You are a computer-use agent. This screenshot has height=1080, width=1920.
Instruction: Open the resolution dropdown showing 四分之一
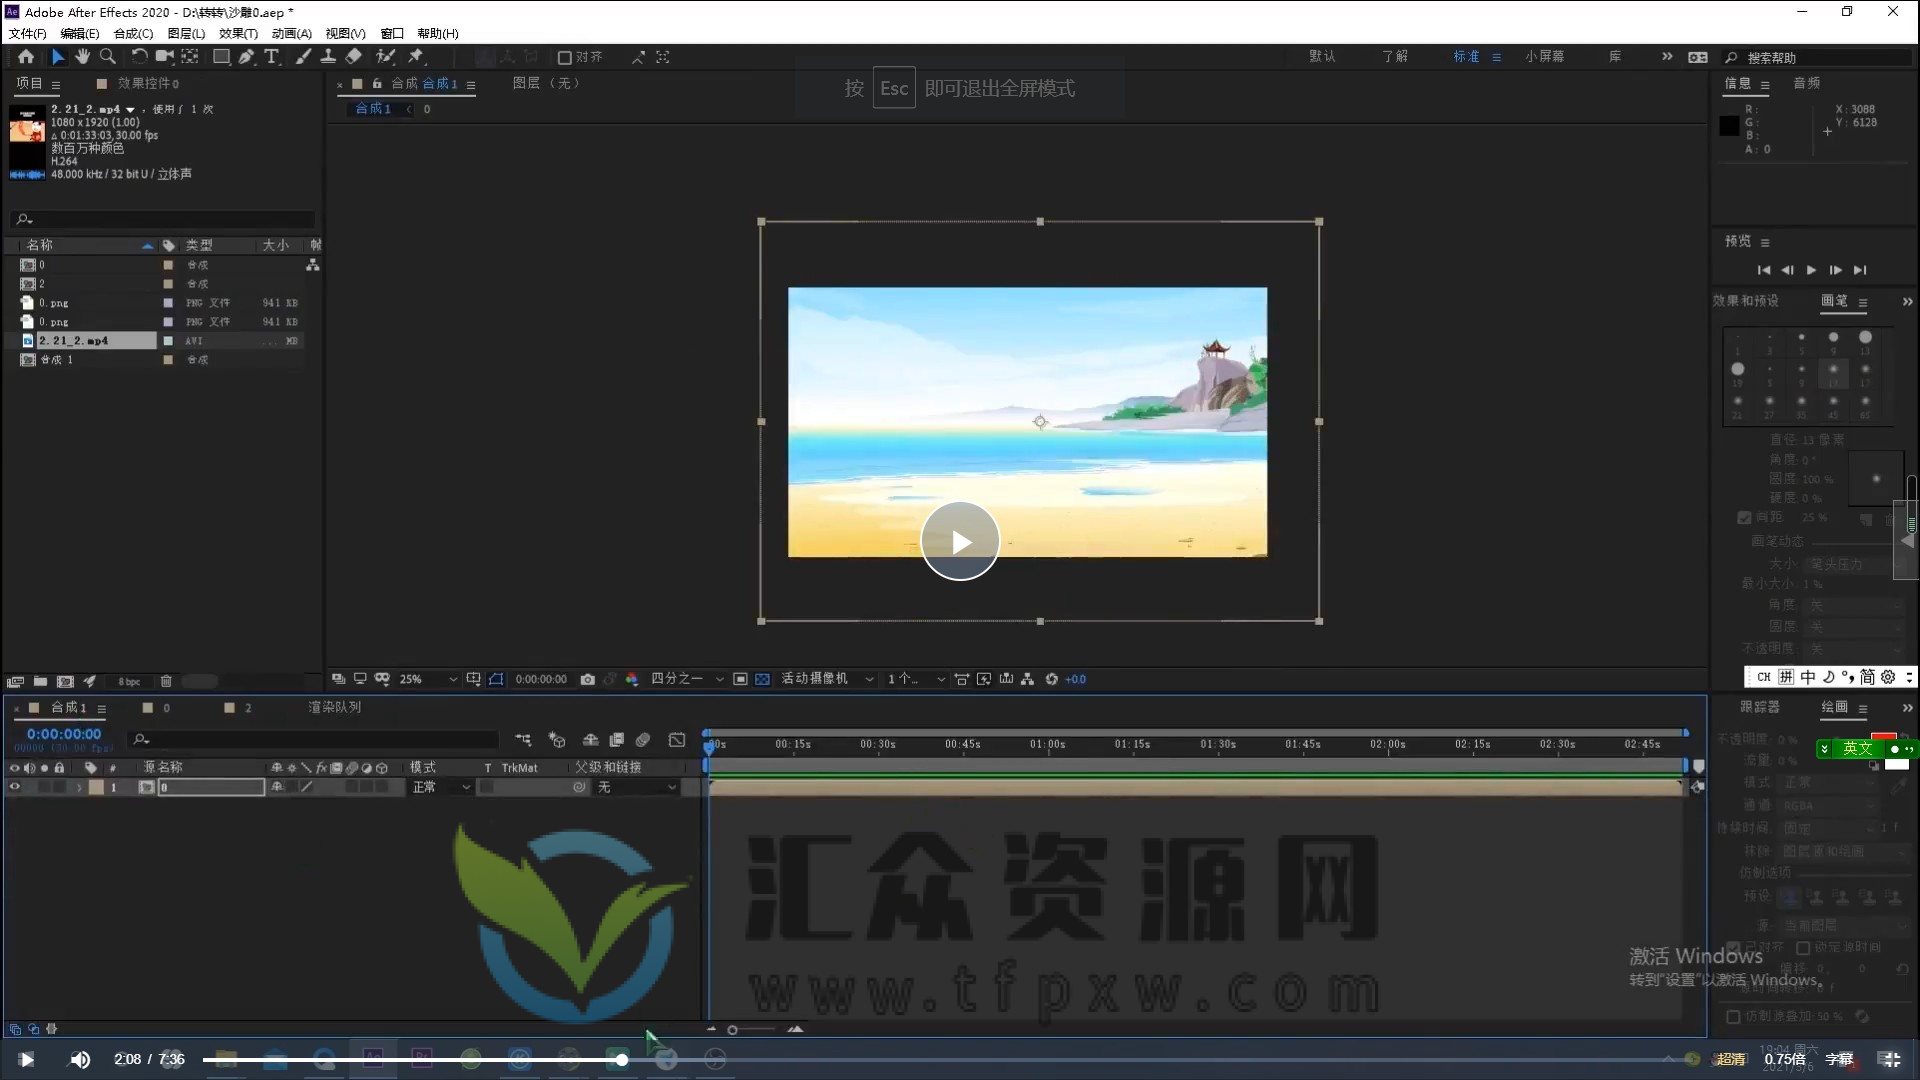tap(685, 679)
